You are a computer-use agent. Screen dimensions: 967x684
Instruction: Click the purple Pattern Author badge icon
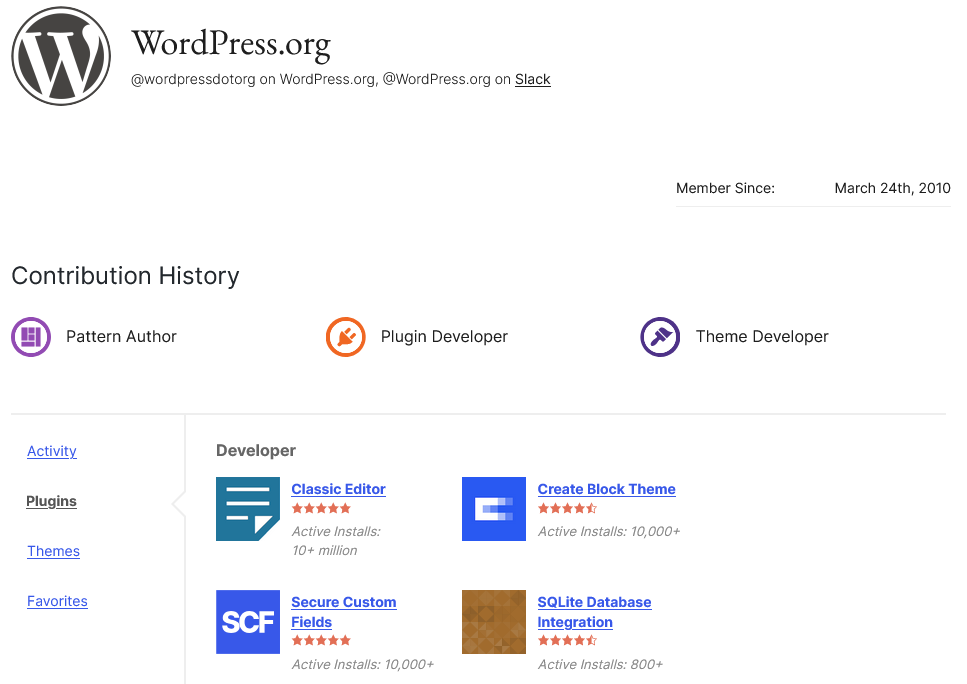pyautogui.click(x=31, y=337)
